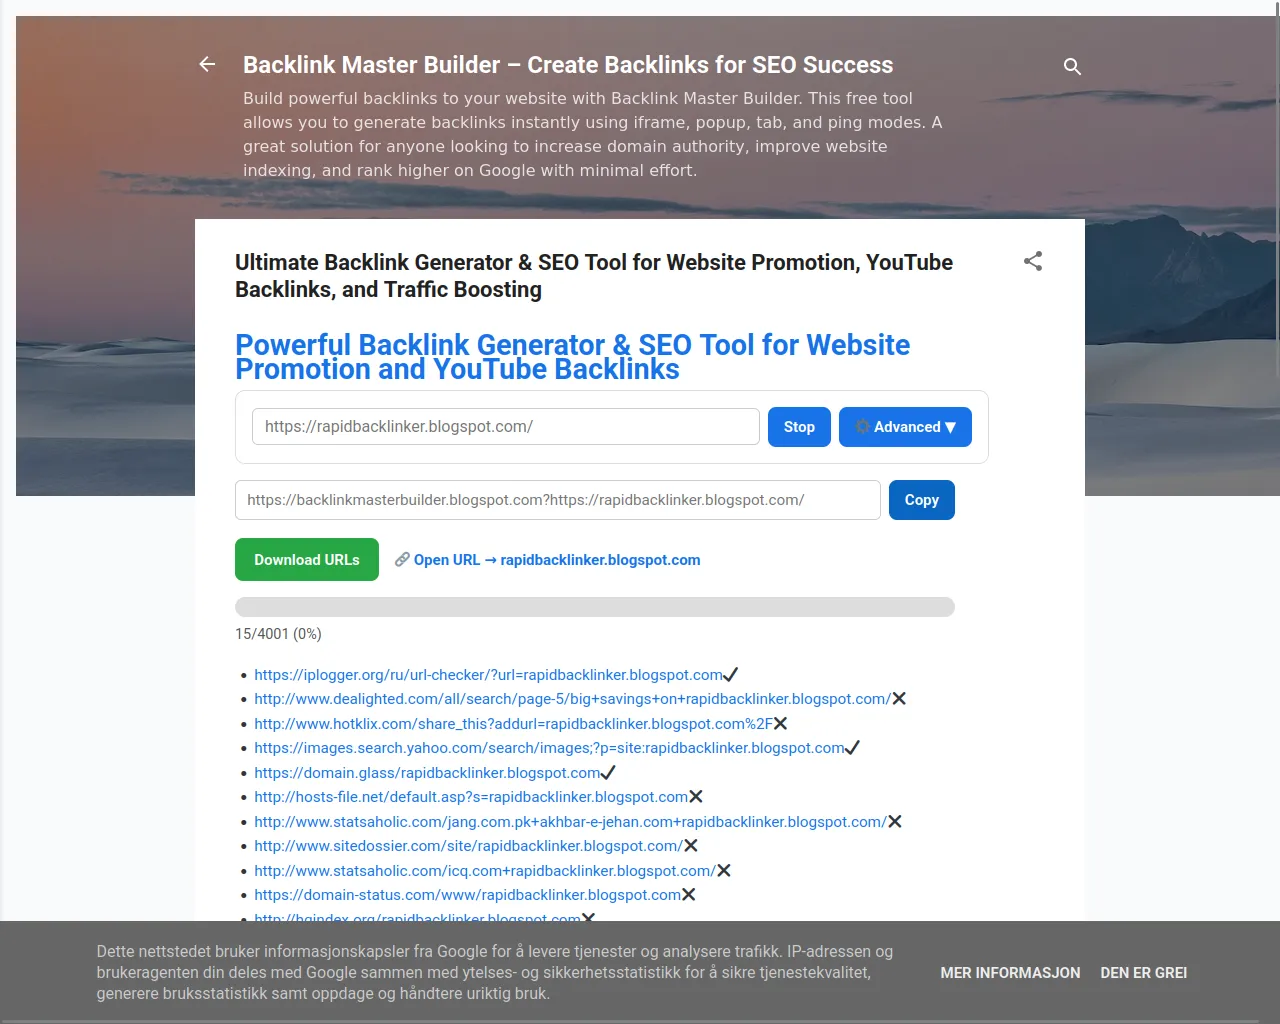The width and height of the screenshot is (1280, 1024).
Task: Open the images.search.yahoo.com link
Action: point(549,748)
